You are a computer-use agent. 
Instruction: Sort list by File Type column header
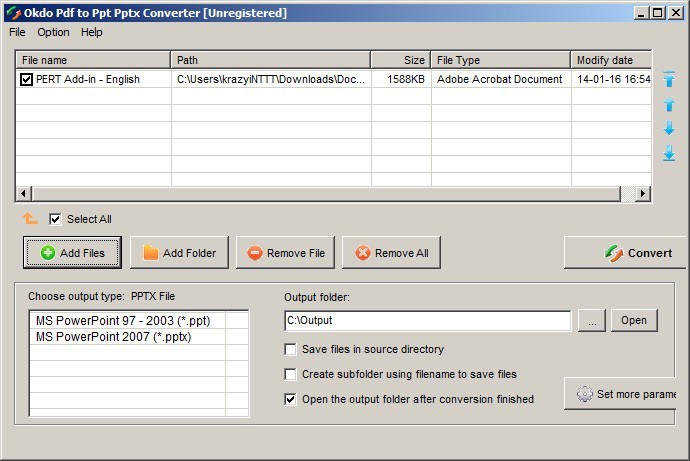(501, 60)
